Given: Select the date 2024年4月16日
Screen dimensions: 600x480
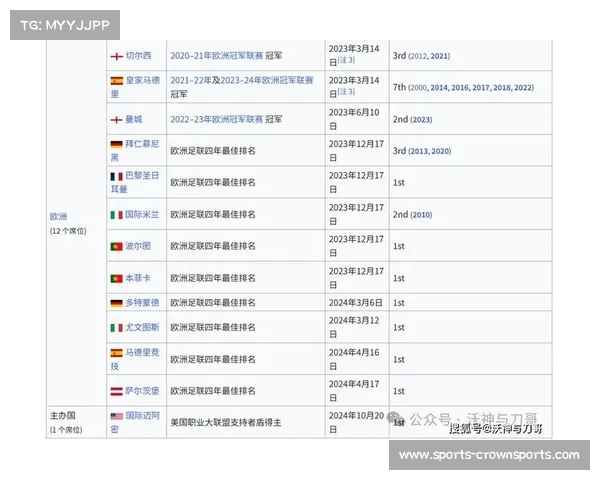Looking at the screenshot, I should (354, 359).
